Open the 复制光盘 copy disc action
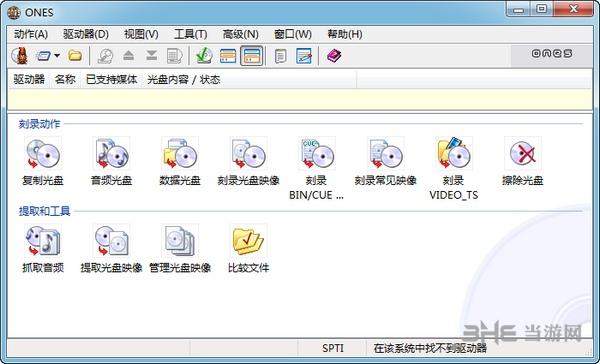 [43, 162]
